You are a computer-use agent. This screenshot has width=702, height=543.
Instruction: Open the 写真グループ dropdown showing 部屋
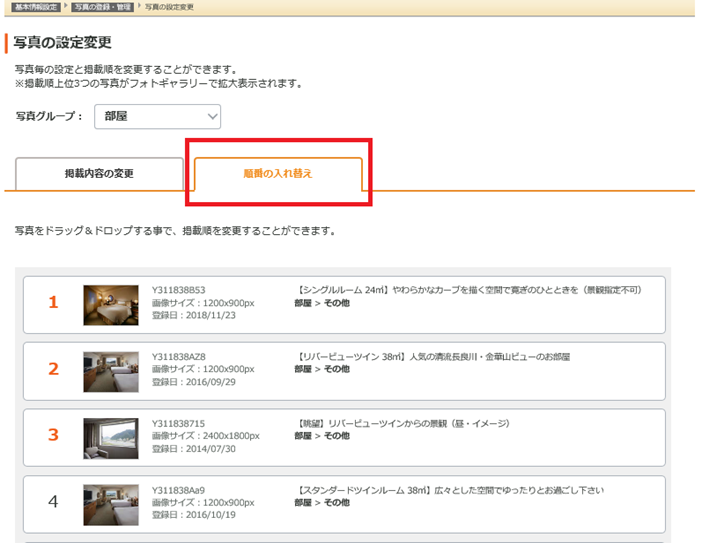(157, 117)
